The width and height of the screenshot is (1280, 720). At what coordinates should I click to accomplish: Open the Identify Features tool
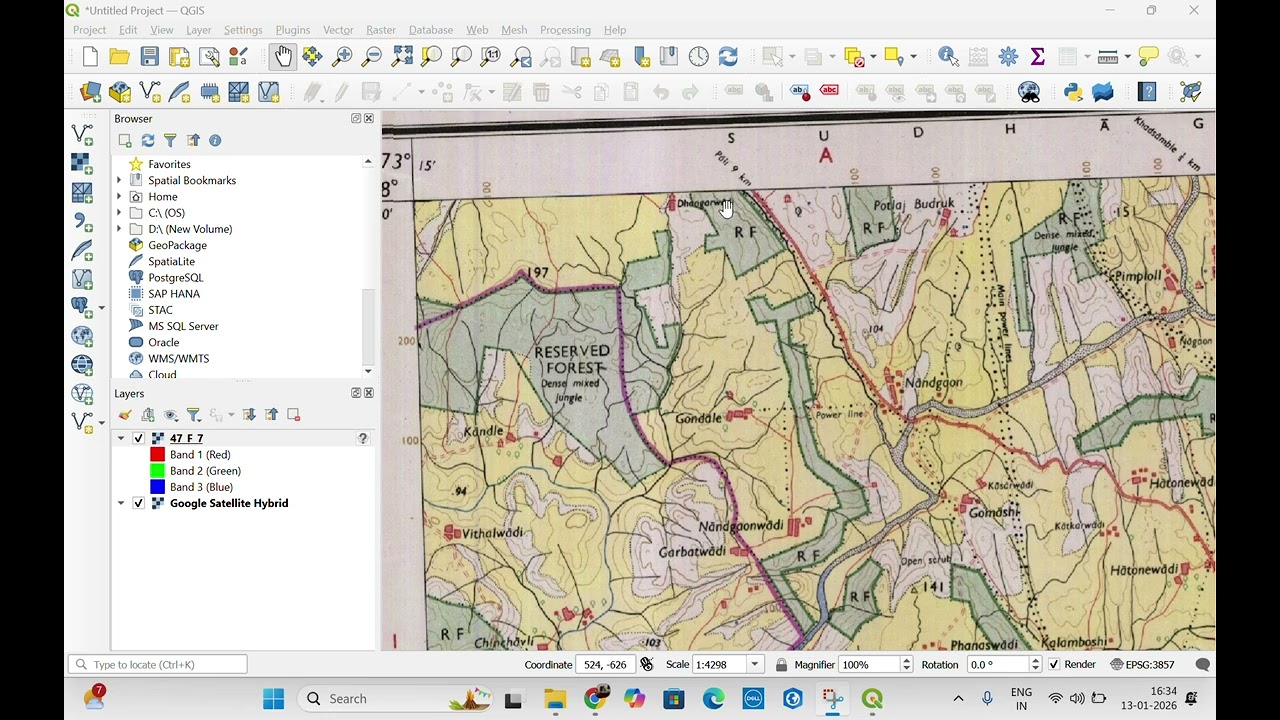pyautogui.click(x=948, y=57)
